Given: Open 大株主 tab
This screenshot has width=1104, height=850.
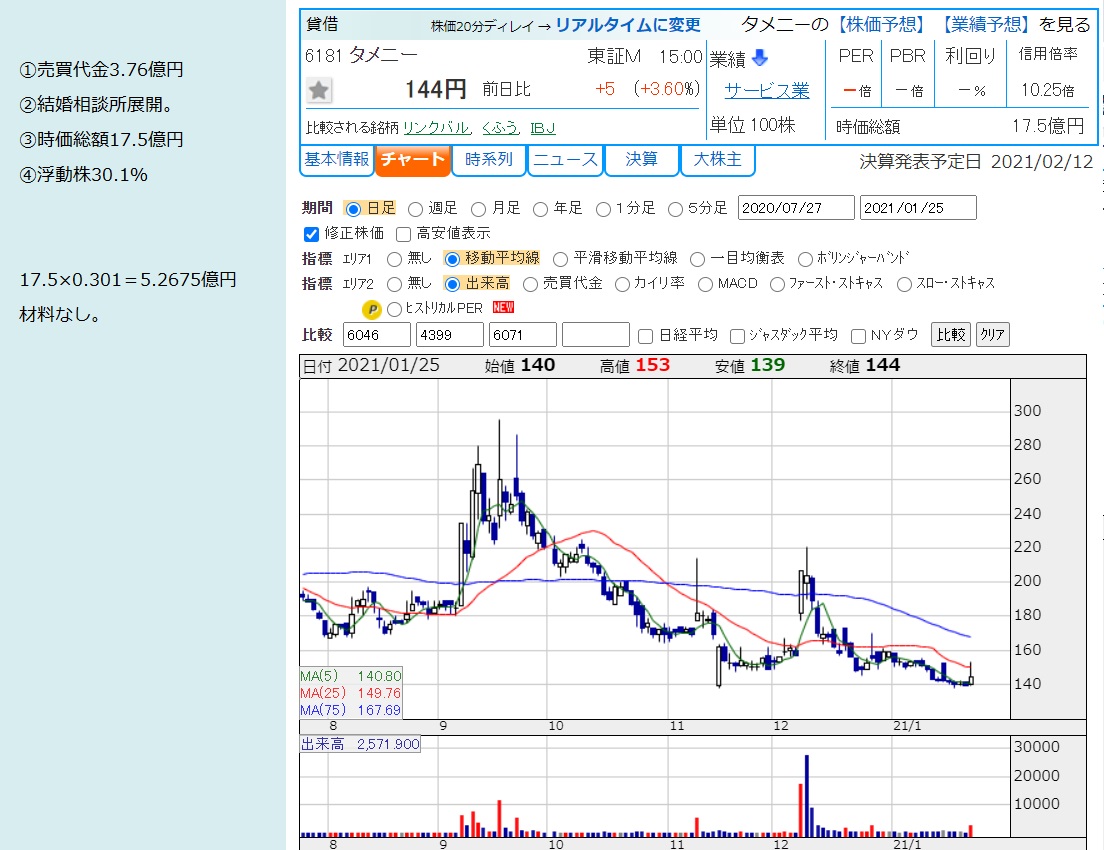Looking at the screenshot, I should [717, 159].
